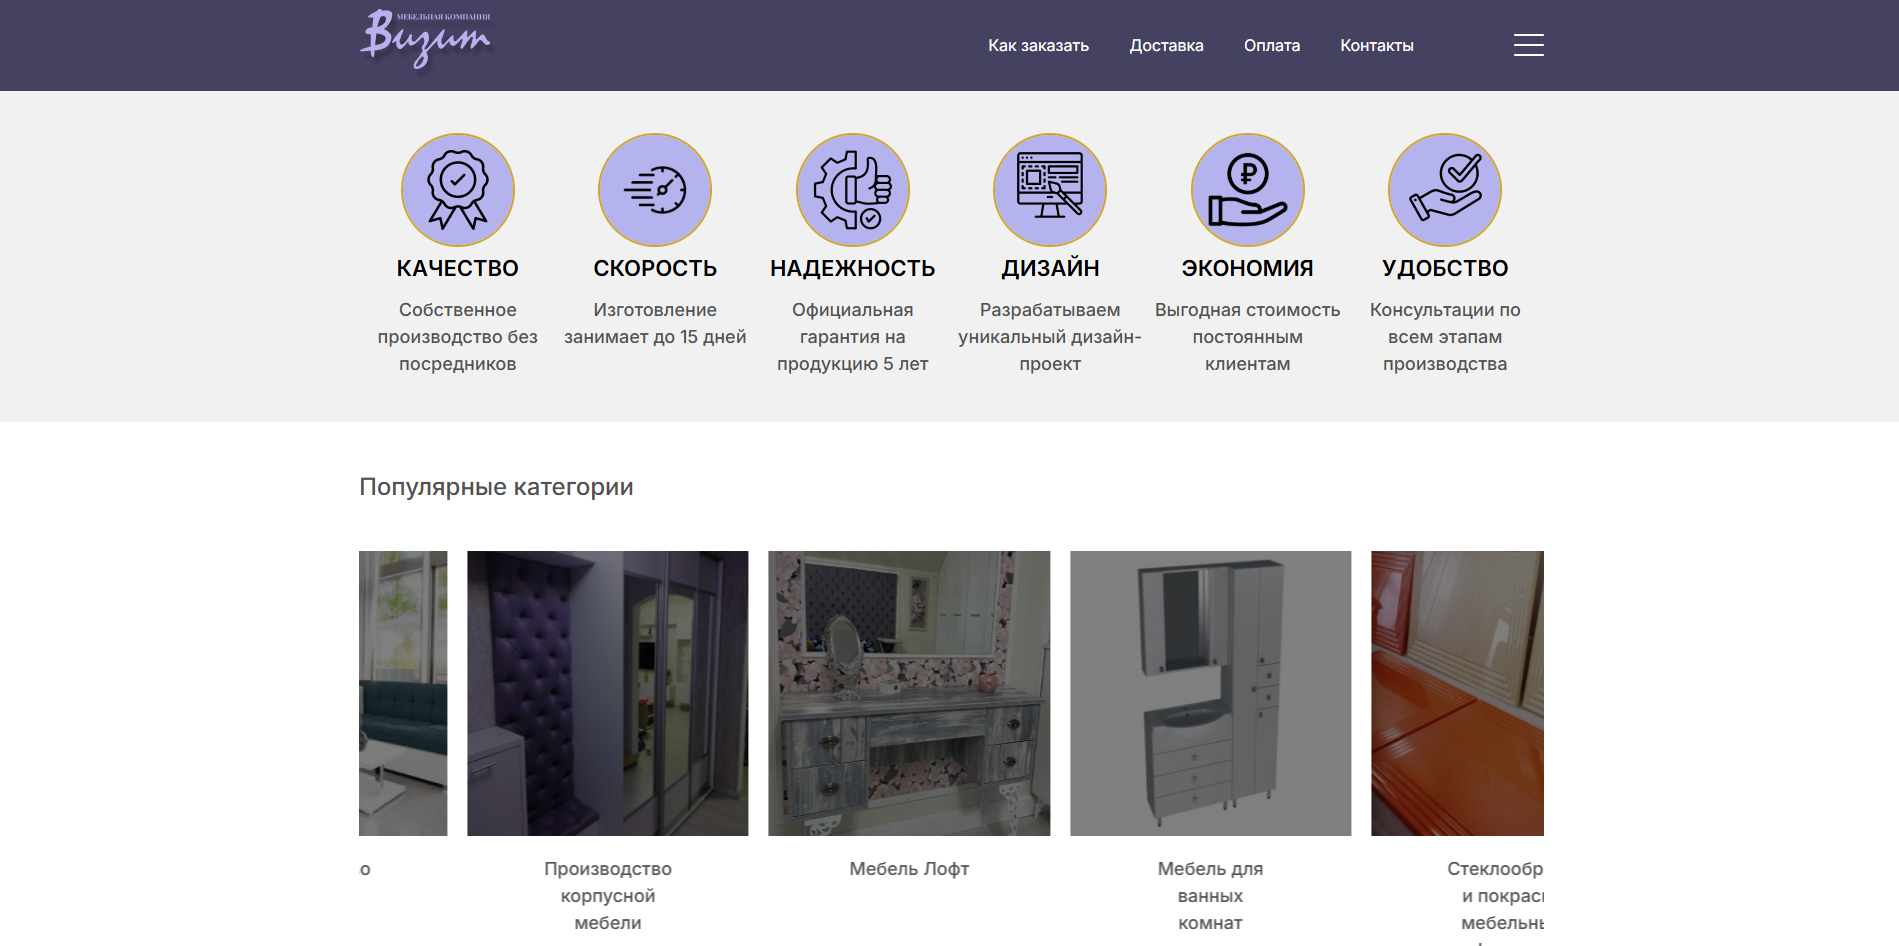Go to the Доставка page

(x=1166, y=45)
